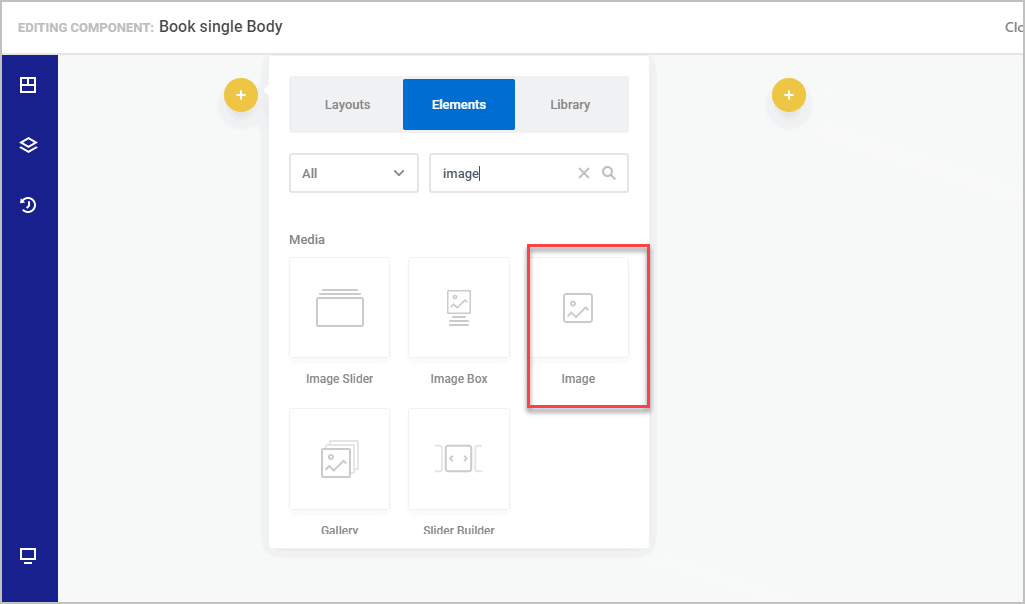This screenshot has height=604, width=1025.
Task: Clear the search with the X icon
Action: 584,173
